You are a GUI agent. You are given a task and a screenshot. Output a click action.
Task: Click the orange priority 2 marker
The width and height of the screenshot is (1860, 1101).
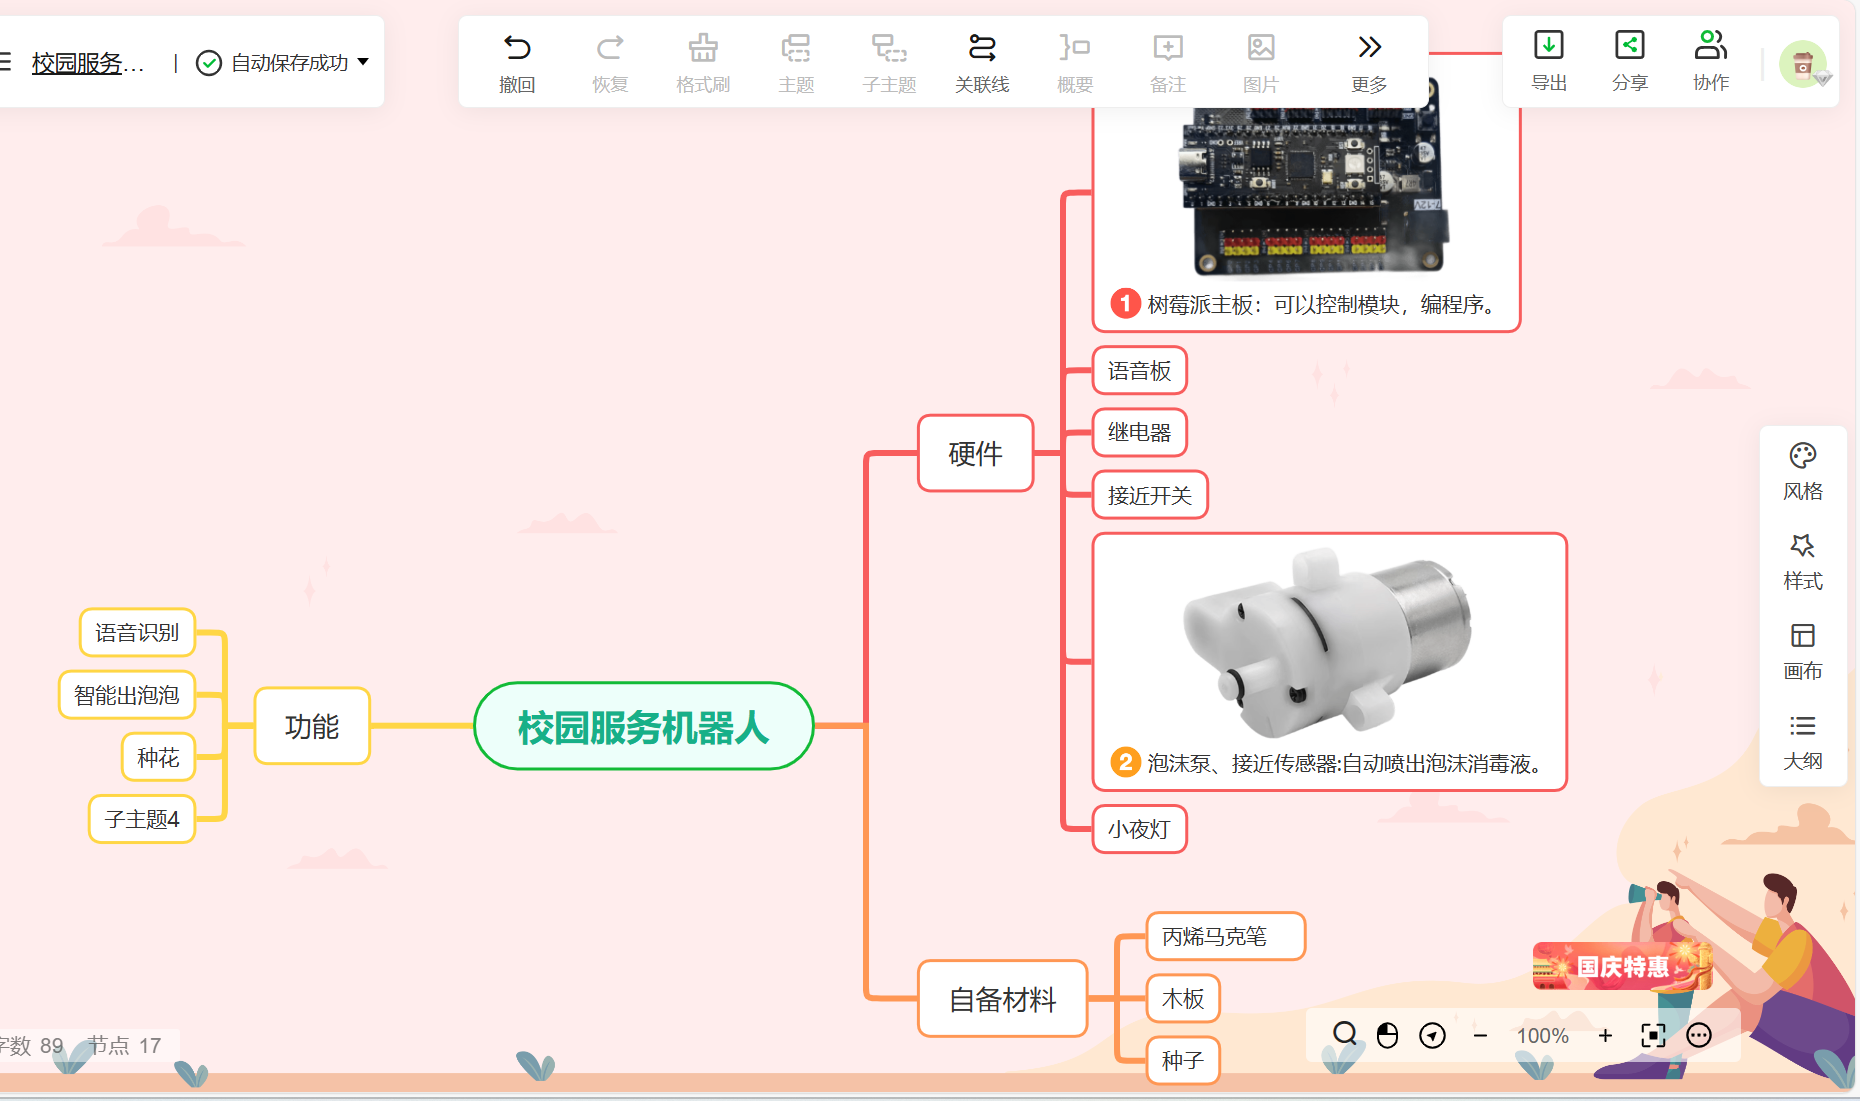coord(1125,762)
